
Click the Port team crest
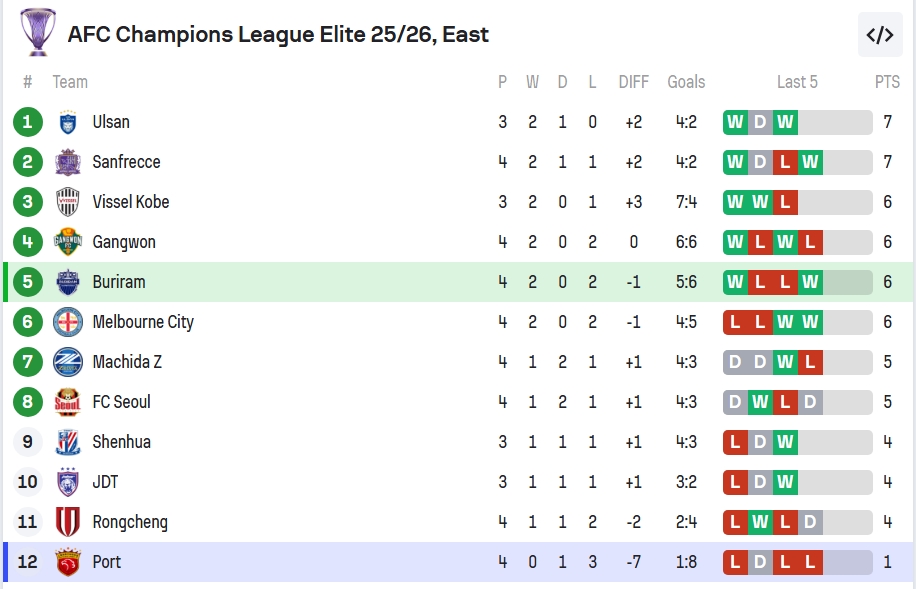68,562
